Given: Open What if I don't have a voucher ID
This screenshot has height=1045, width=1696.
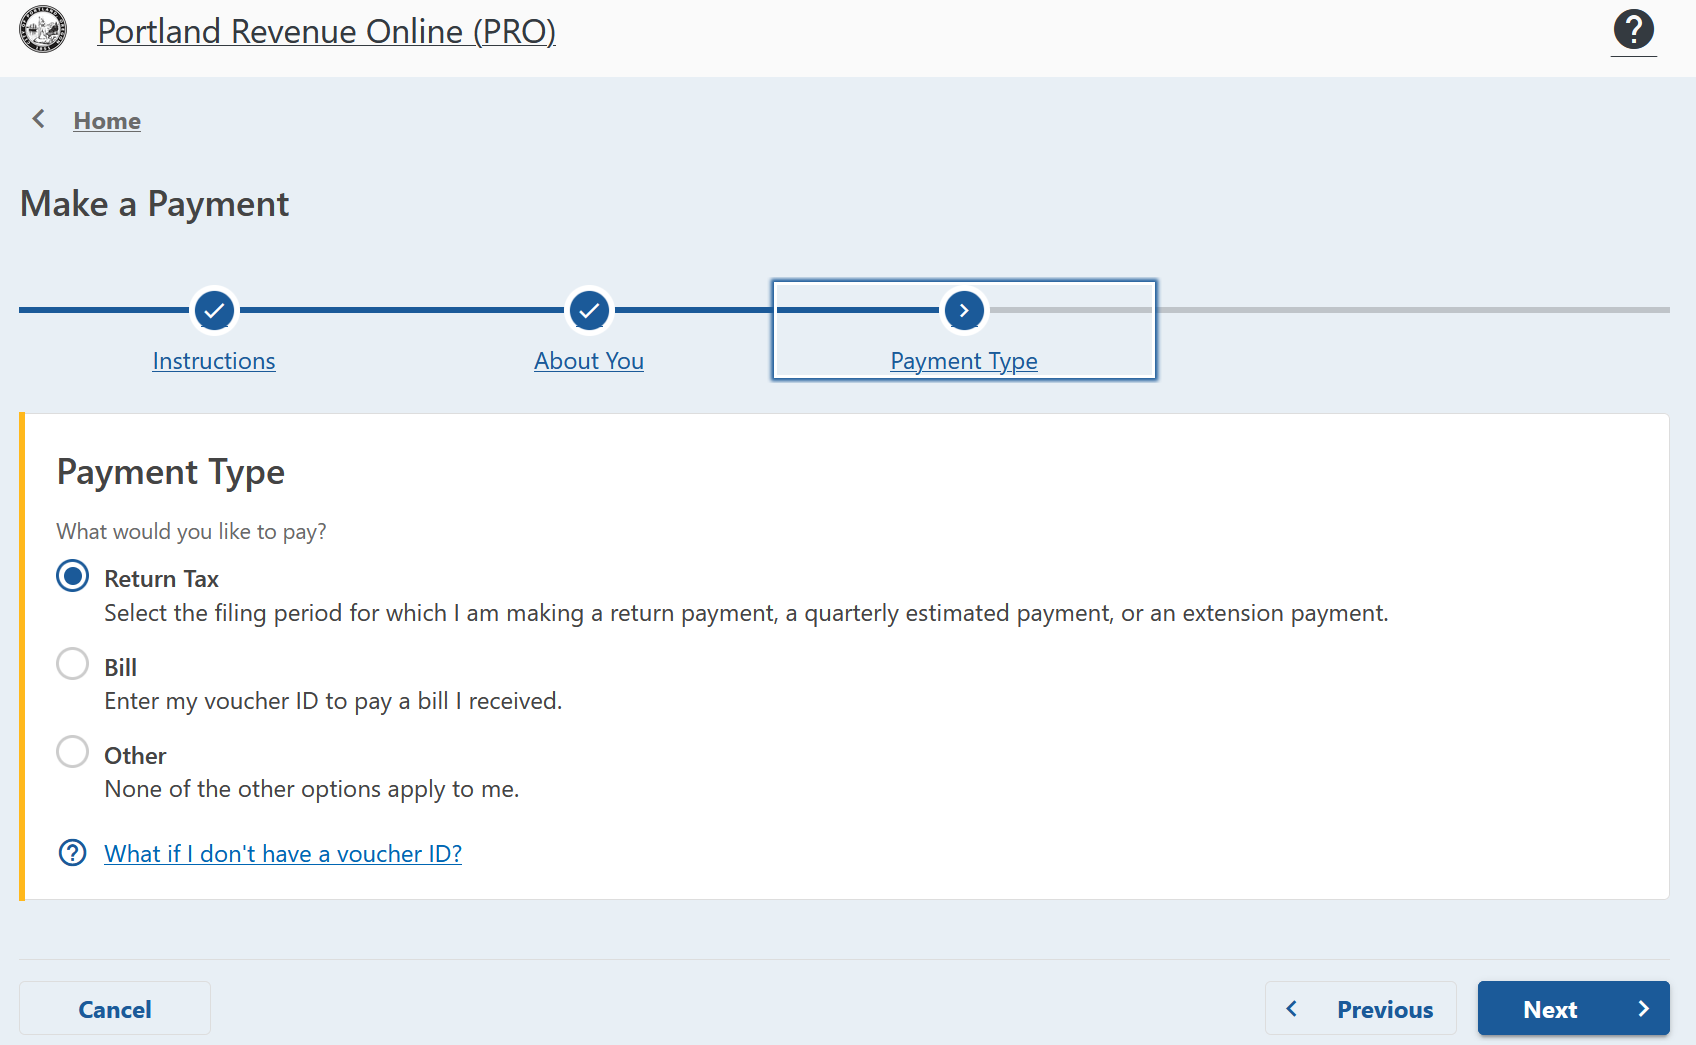Looking at the screenshot, I should pyautogui.click(x=283, y=853).
